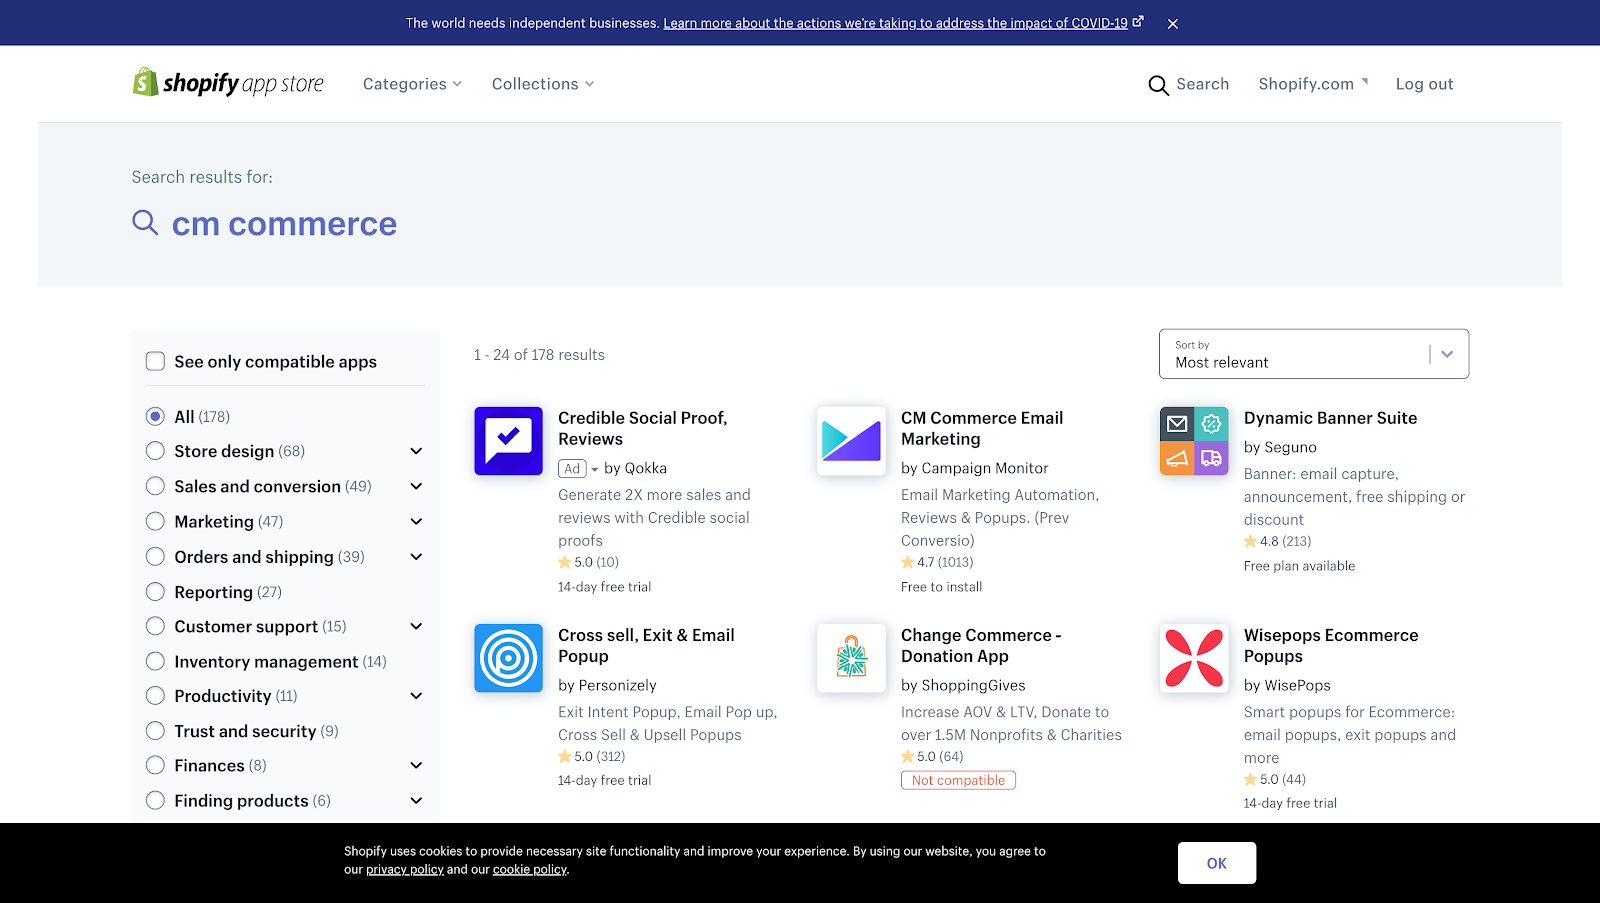Open the COVID-19 actions link
Viewport: 1600px width, 903px height.
pyautogui.click(x=895, y=23)
